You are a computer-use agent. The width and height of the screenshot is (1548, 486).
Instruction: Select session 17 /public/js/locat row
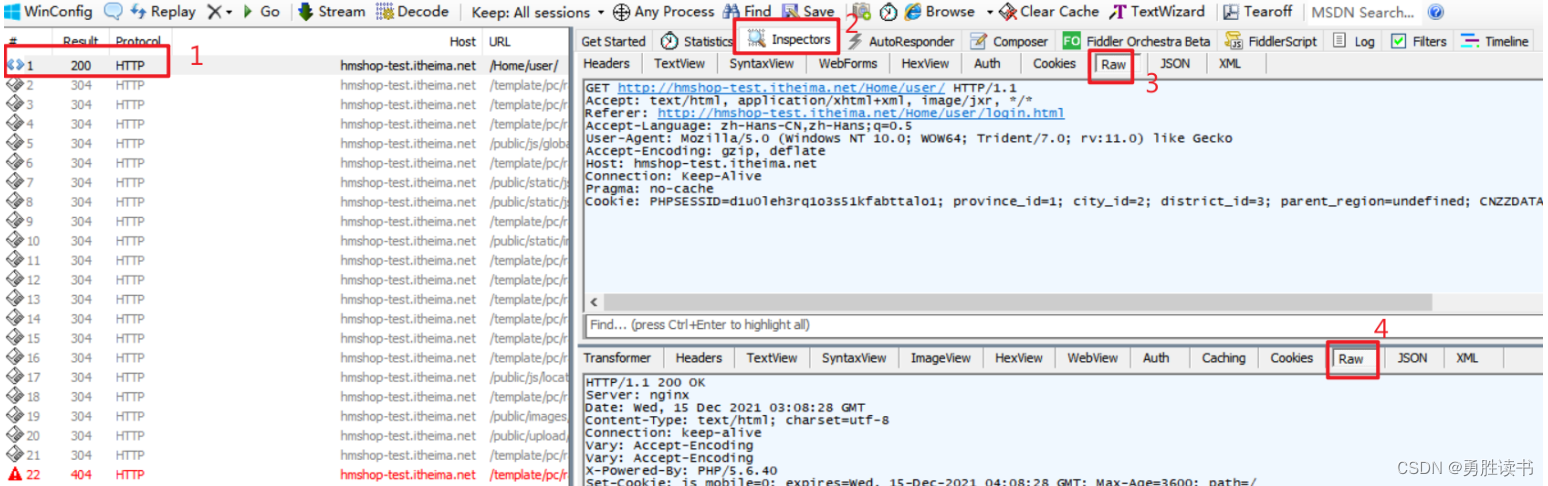(286, 377)
